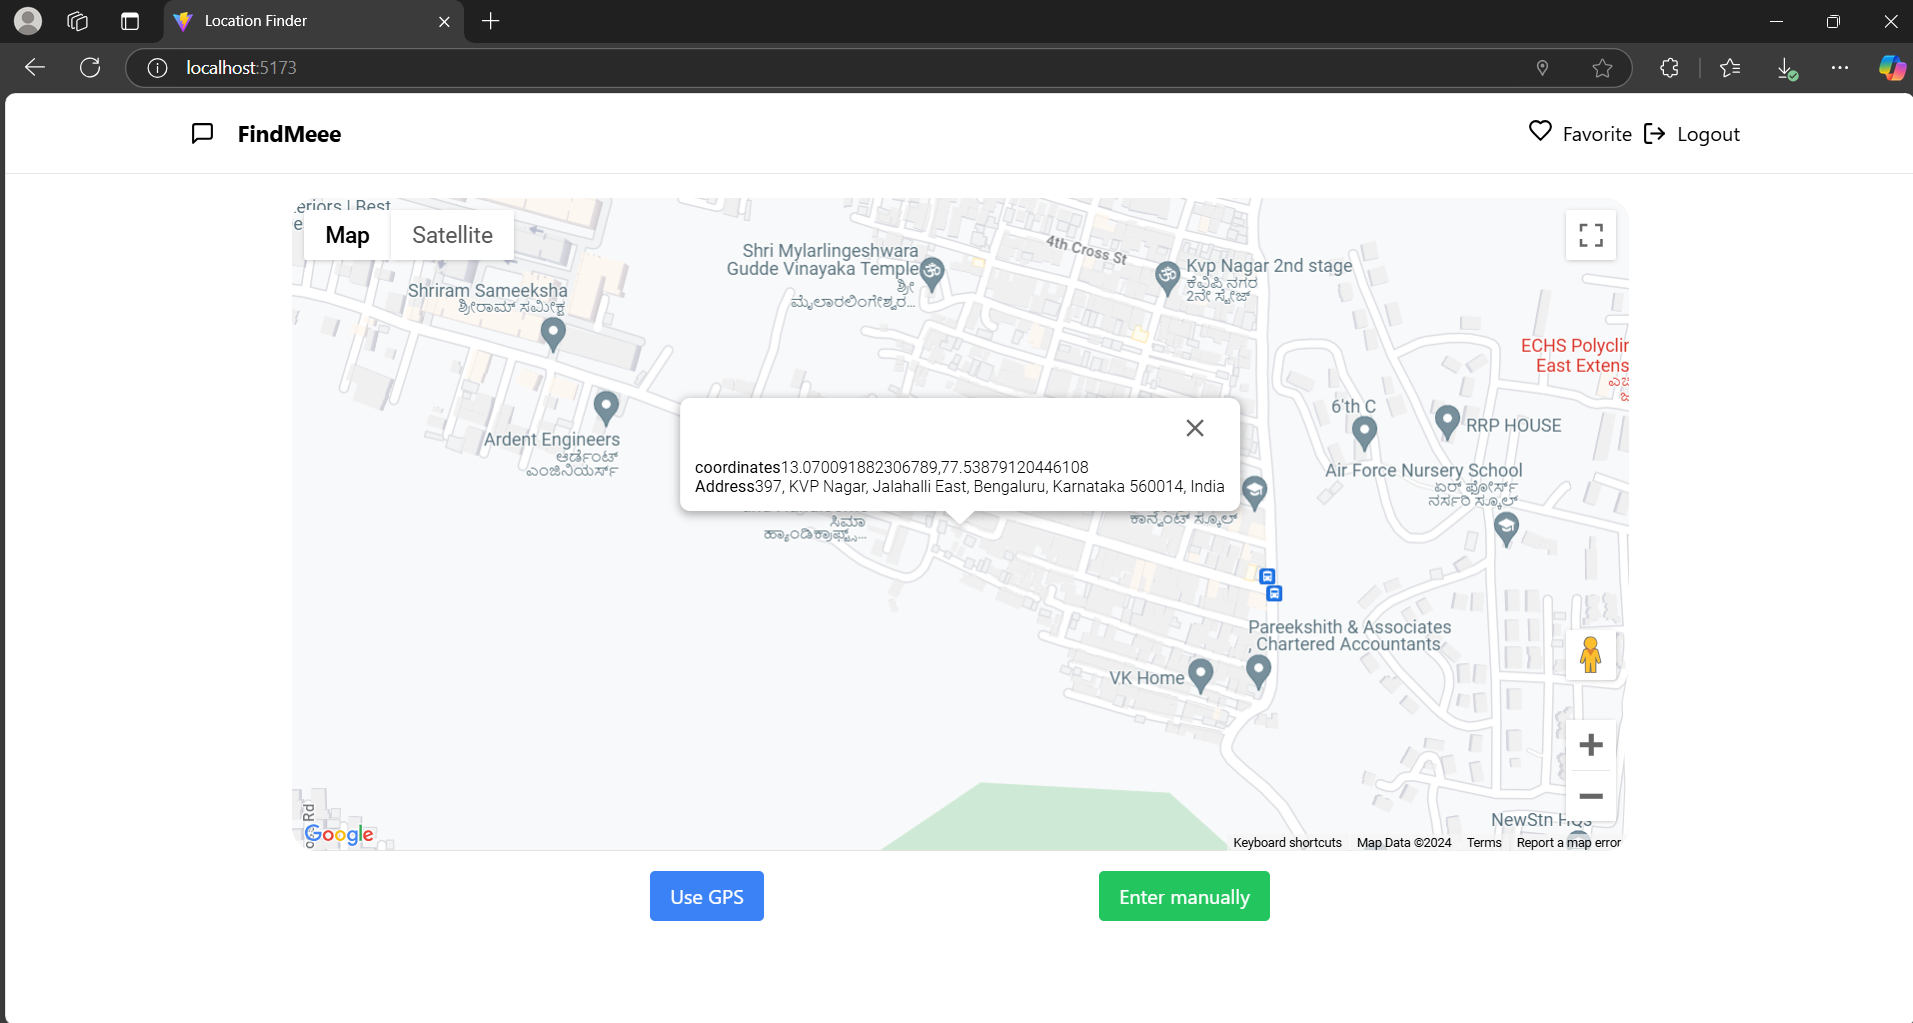Image resolution: width=1913 pixels, height=1023 pixels.
Task: Open the Copilot sidebar
Action: pyautogui.click(x=1892, y=68)
